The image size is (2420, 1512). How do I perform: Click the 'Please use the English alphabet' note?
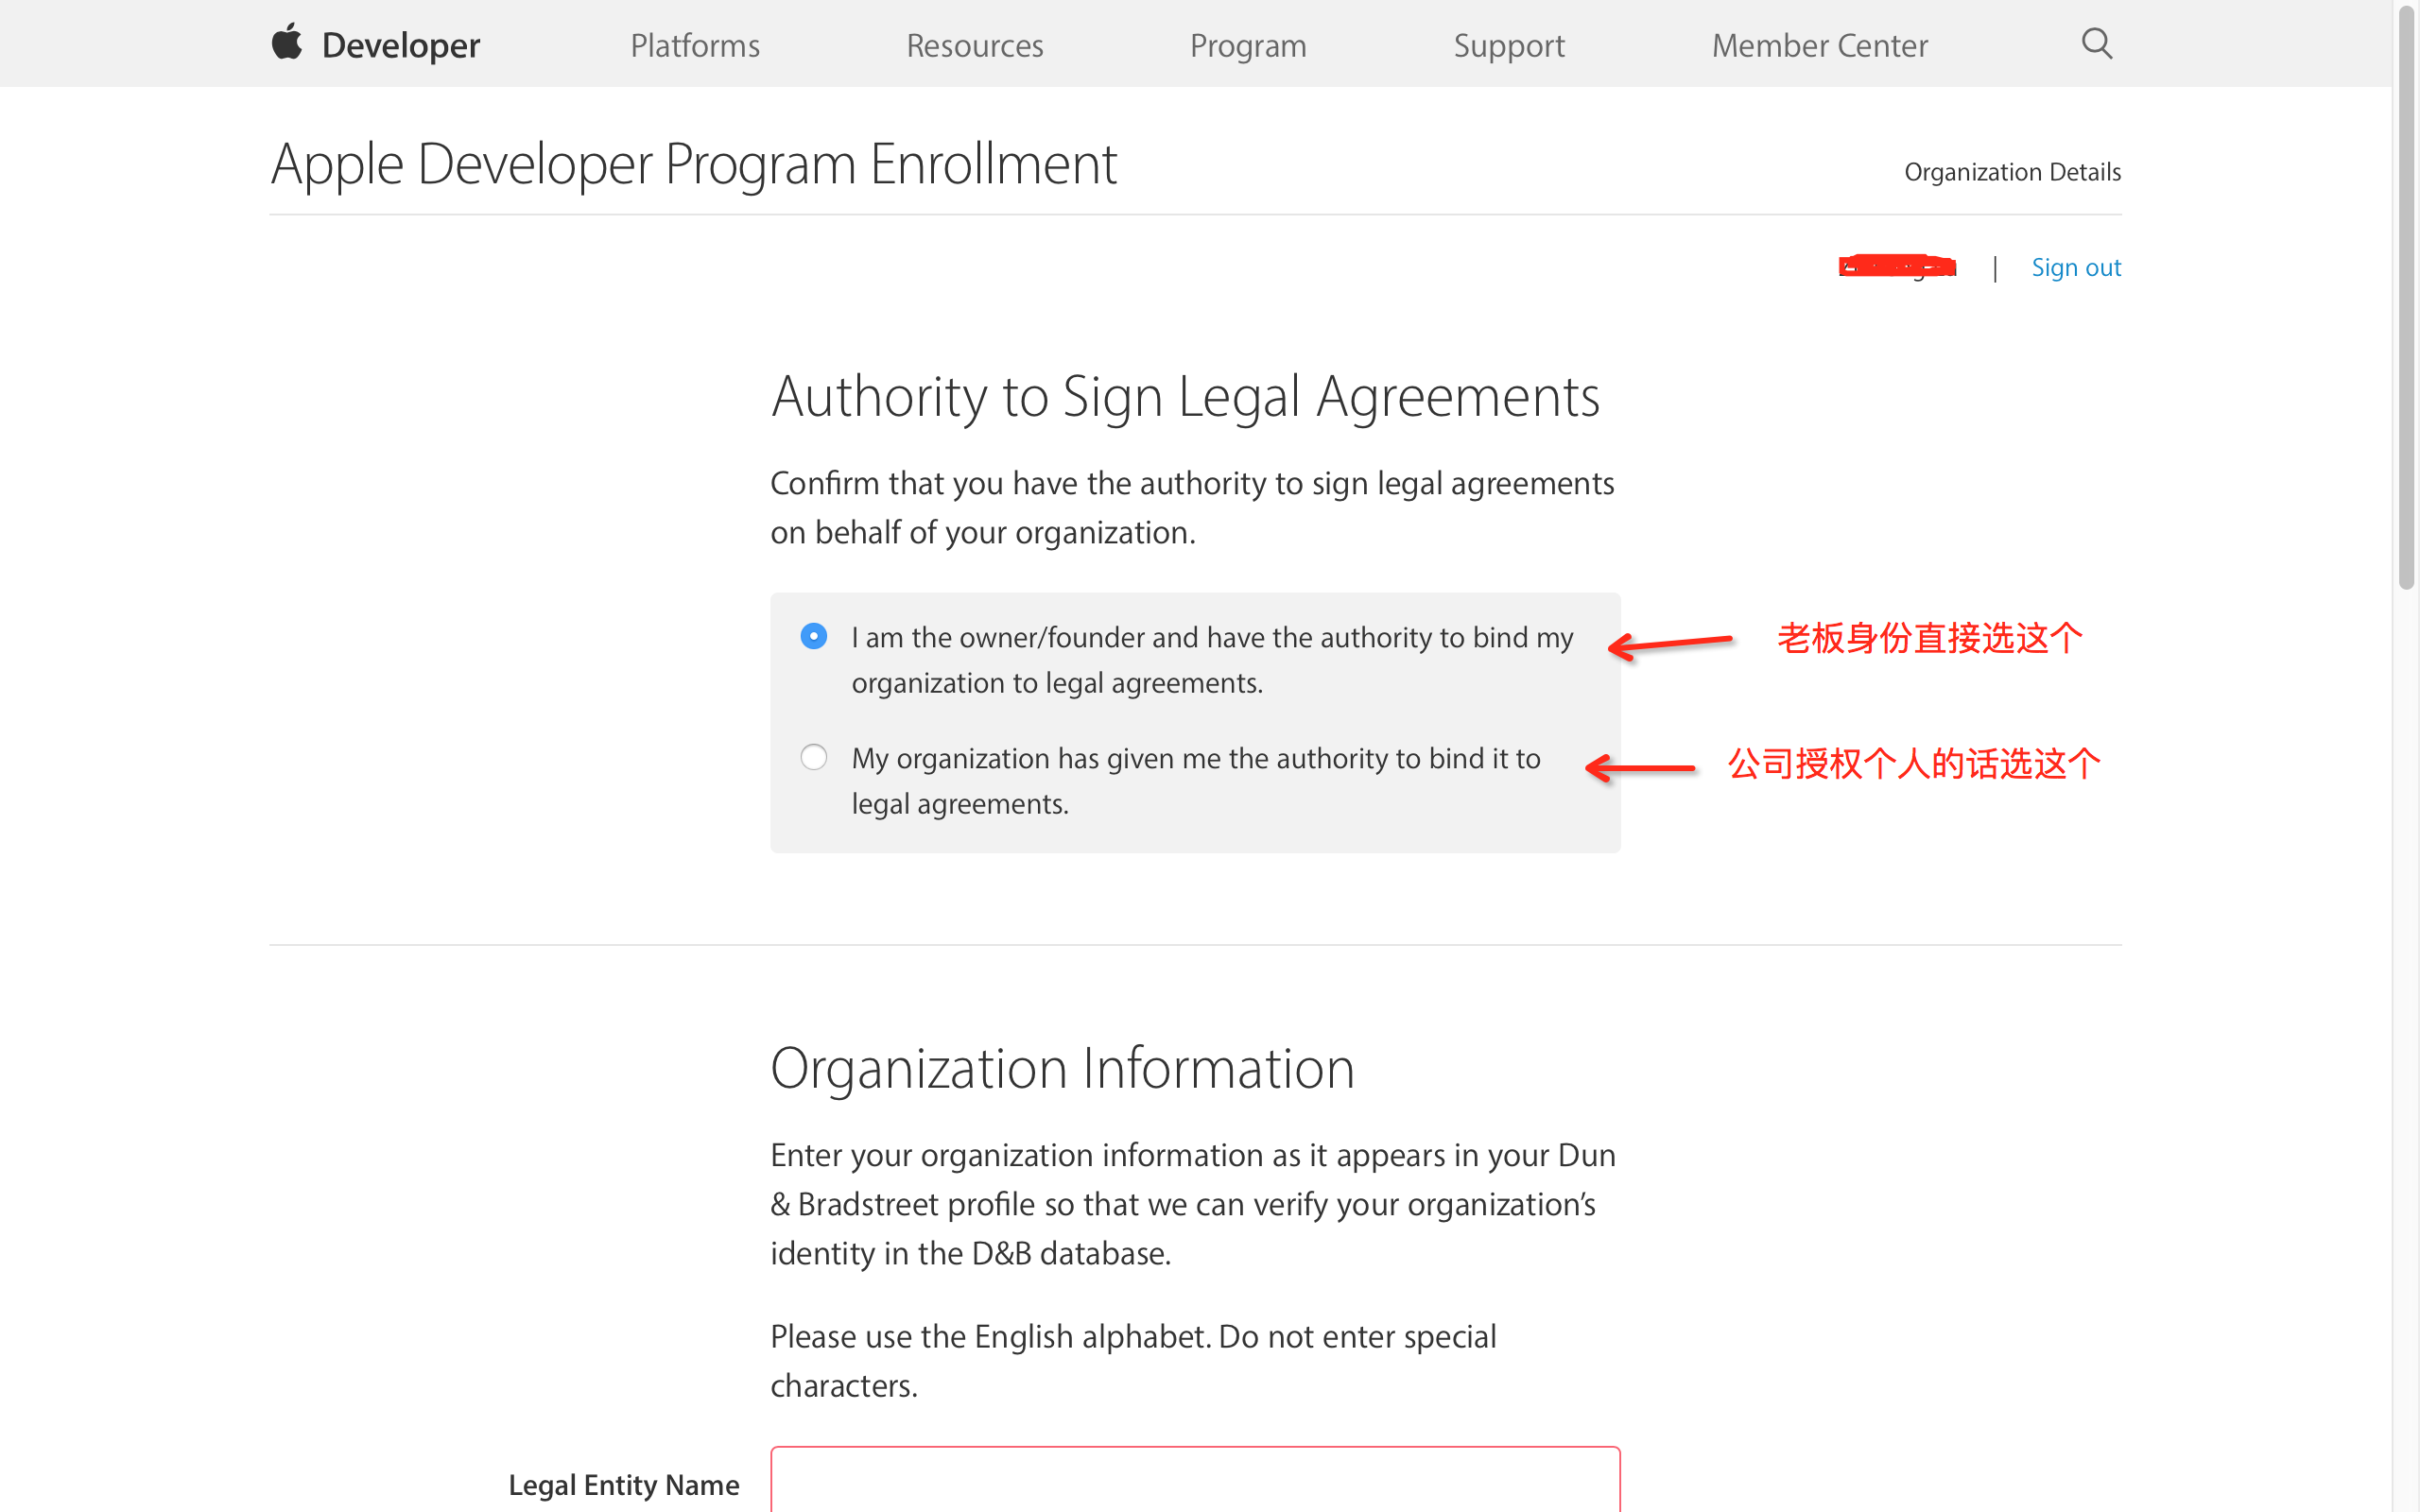1133,1361
